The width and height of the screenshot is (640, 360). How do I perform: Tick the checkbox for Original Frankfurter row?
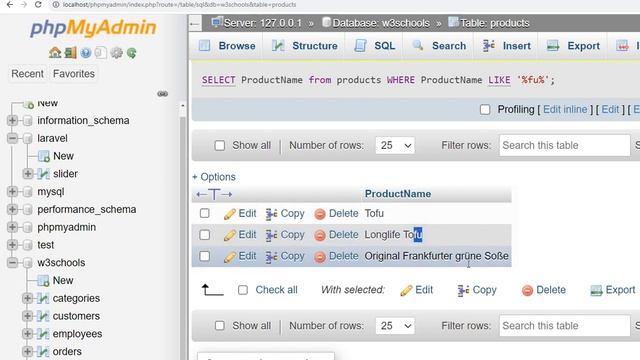tap(204, 256)
